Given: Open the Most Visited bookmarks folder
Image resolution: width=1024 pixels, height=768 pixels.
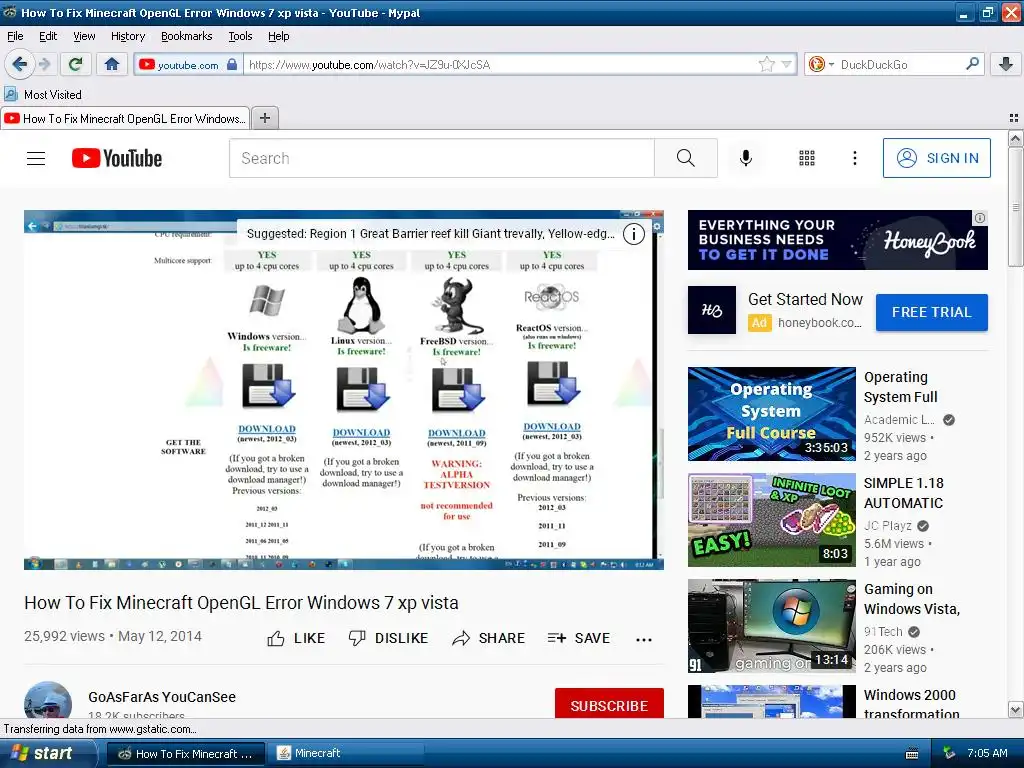Looking at the screenshot, I should click(43, 95).
